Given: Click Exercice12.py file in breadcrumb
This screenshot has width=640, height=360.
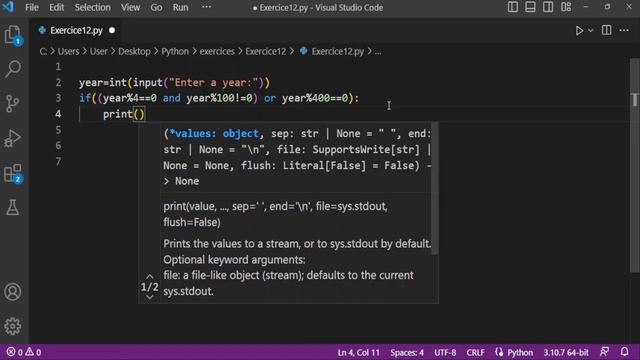Looking at the screenshot, I should coord(338,51).
